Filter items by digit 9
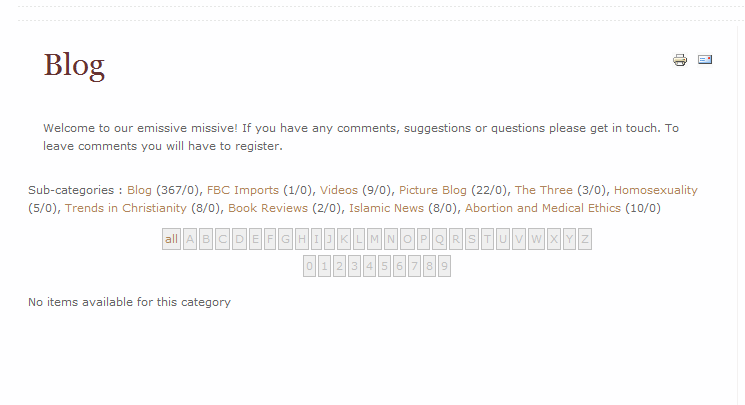This screenshot has width=745, height=405. coord(444,266)
